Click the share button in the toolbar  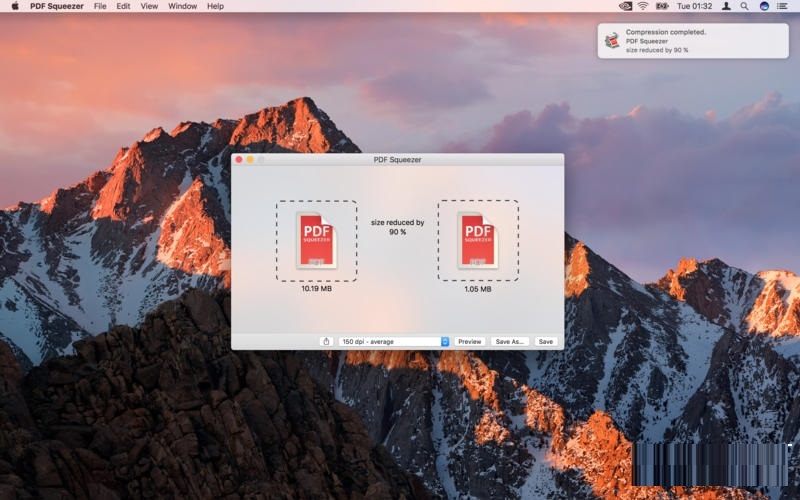(x=326, y=341)
